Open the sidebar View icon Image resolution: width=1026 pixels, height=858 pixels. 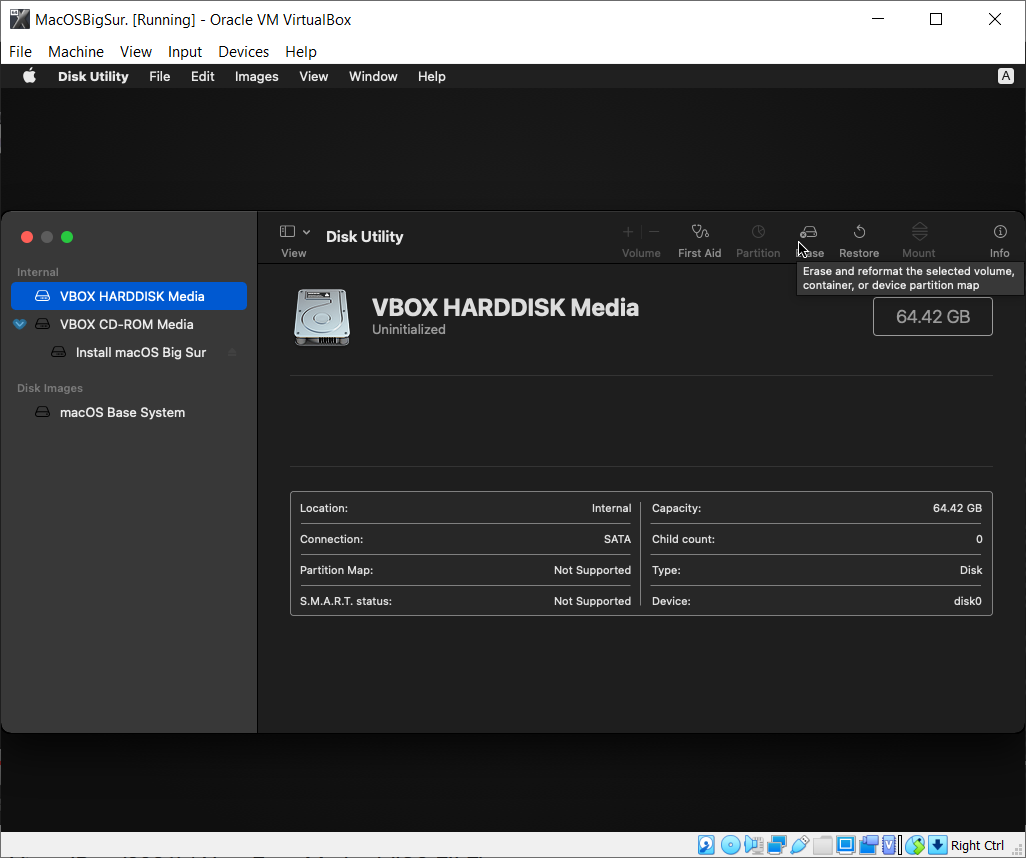coord(287,232)
